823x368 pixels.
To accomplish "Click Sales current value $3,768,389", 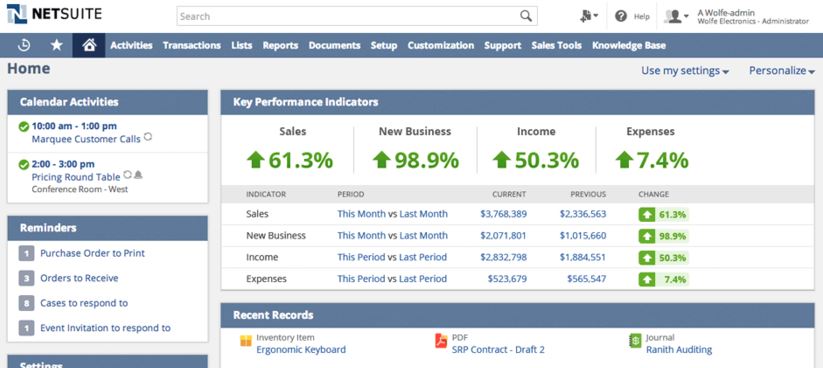I will tap(503, 214).
